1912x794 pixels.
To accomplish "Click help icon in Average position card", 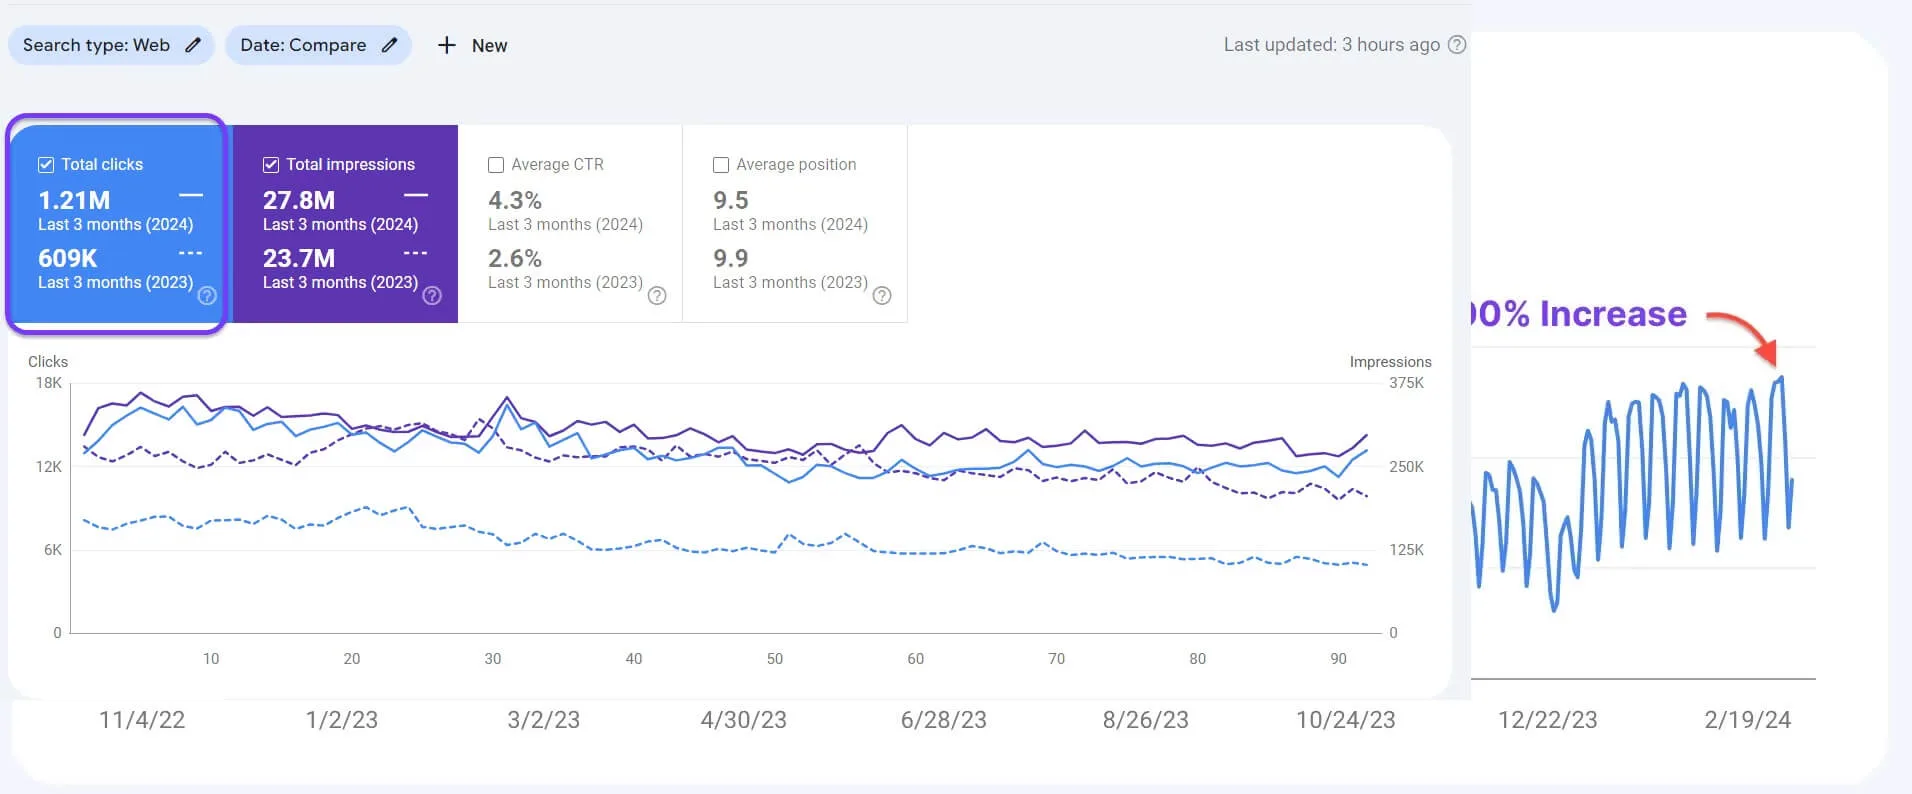I will point(882,295).
